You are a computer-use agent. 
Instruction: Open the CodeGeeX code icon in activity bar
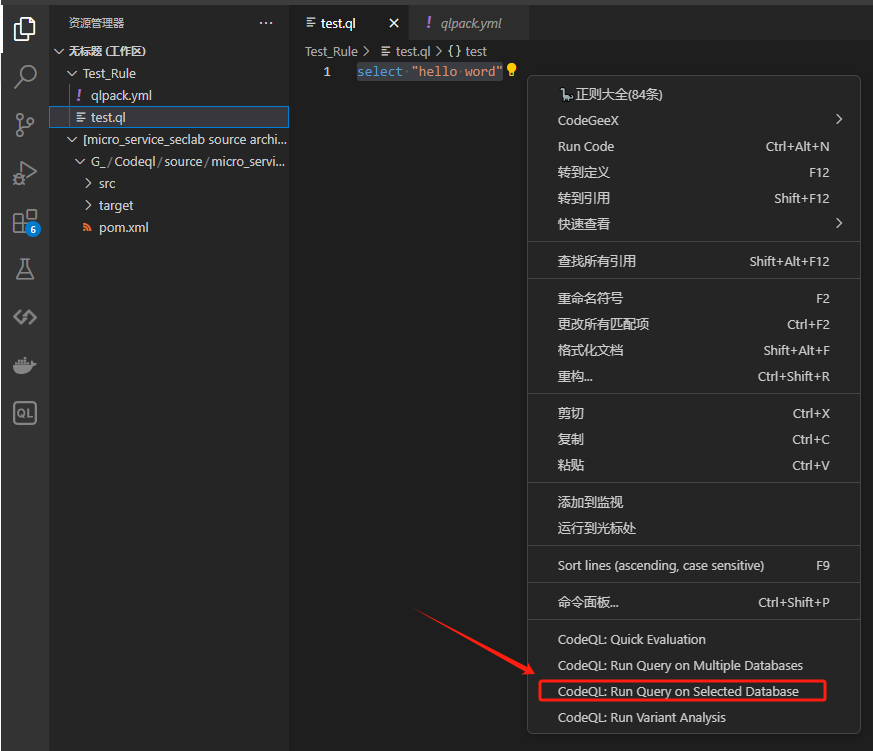click(24, 317)
